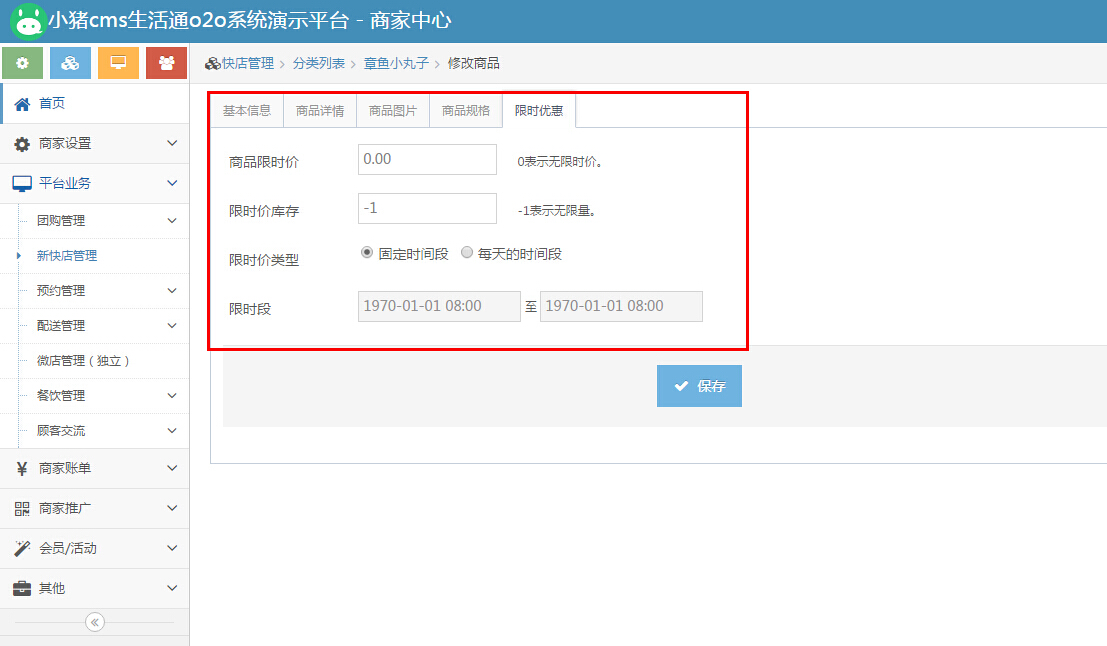Expand the 预约管理 submenu chevron
The height and width of the screenshot is (646, 1107).
pos(172,290)
